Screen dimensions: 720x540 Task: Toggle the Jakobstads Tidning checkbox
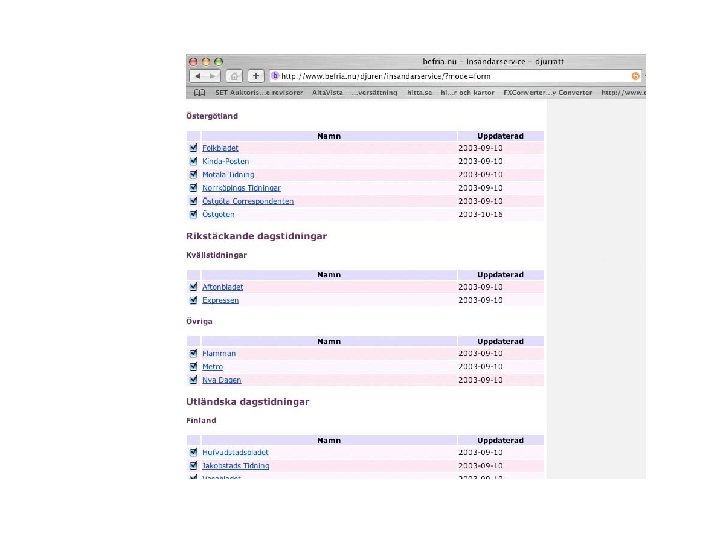click(193, 466)
